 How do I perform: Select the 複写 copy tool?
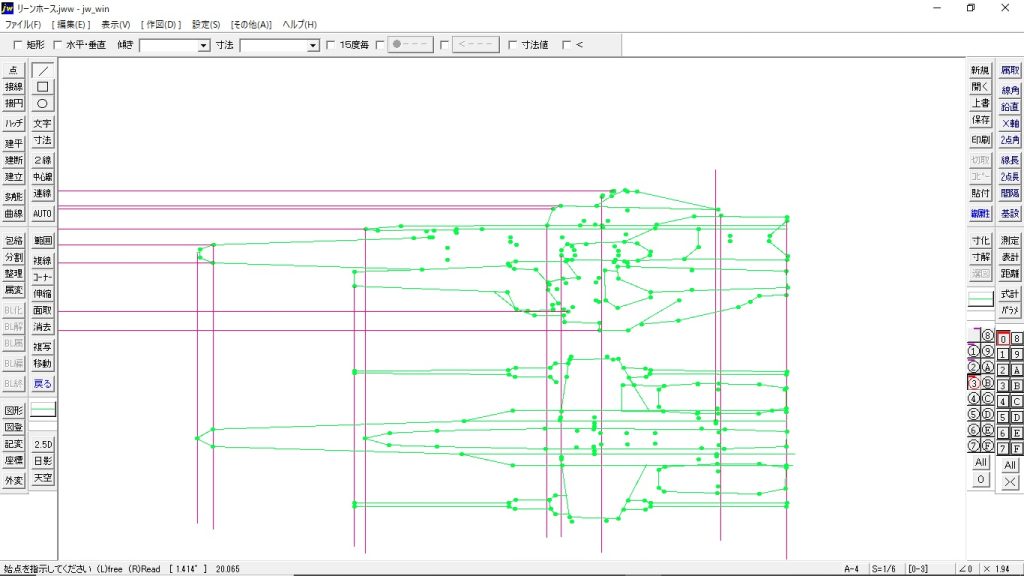(x=42, y=347)
